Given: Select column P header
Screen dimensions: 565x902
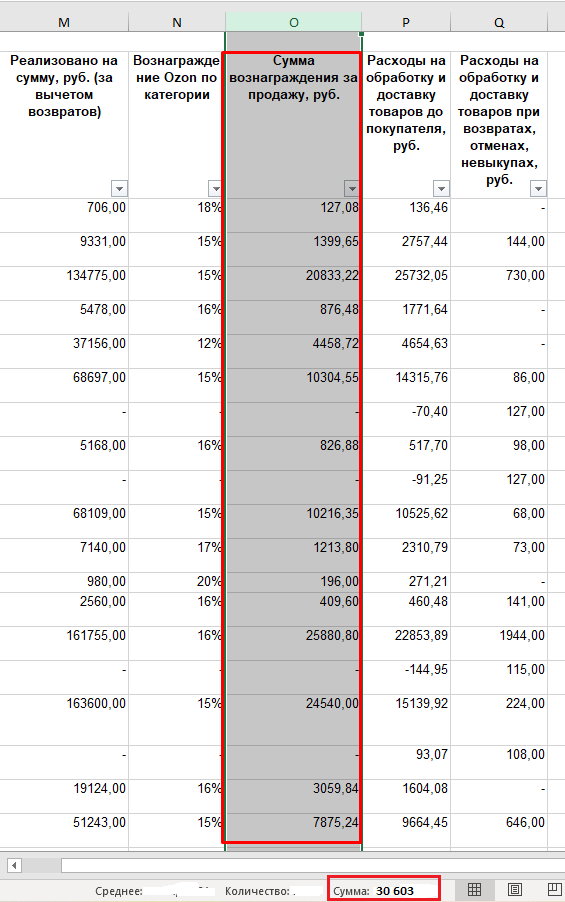Looking at the screenshot, I should [x=406, y=22].
